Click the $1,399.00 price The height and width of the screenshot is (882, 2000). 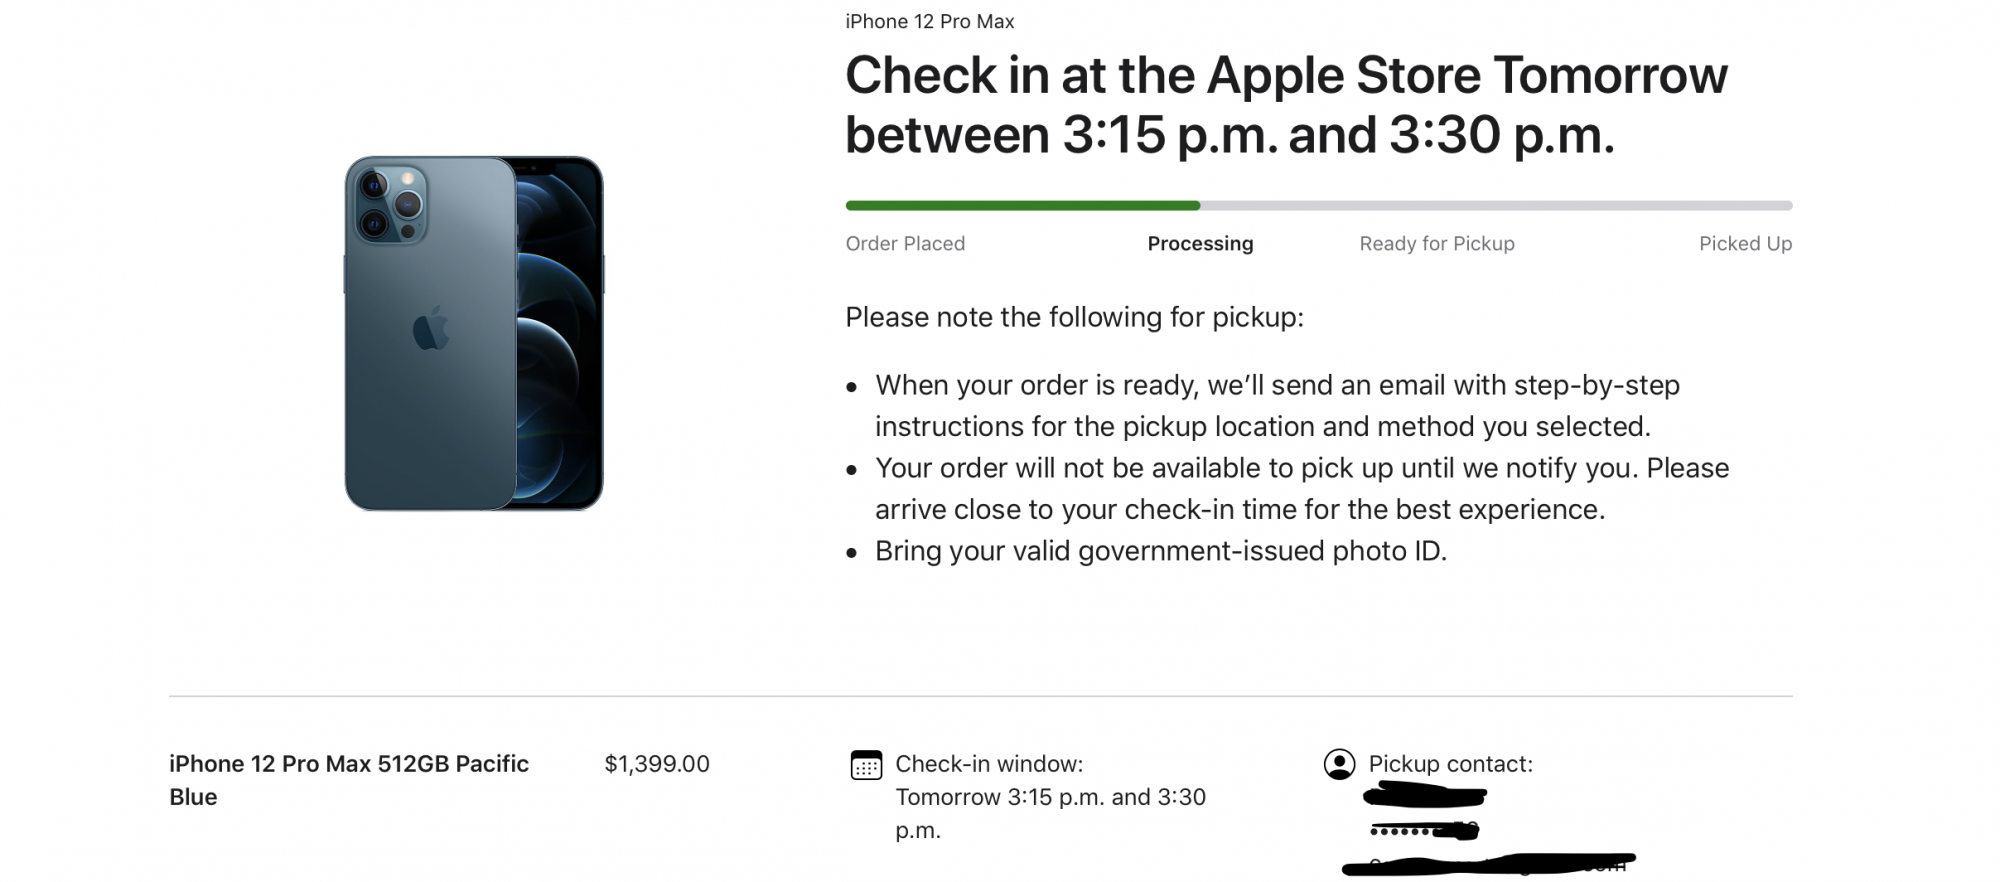(x=657, y=764)
